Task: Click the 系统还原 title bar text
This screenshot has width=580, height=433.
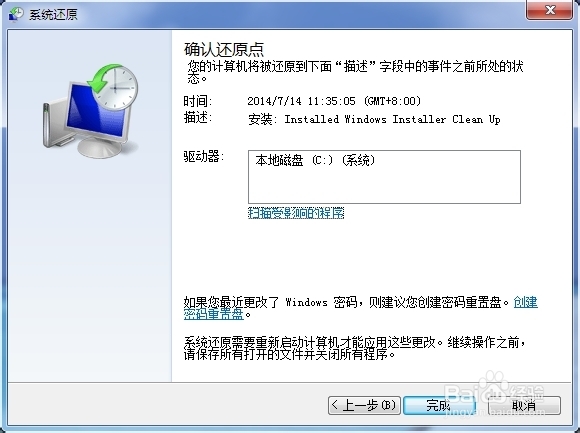Action: pyautogui.click(x=53, y=14)
